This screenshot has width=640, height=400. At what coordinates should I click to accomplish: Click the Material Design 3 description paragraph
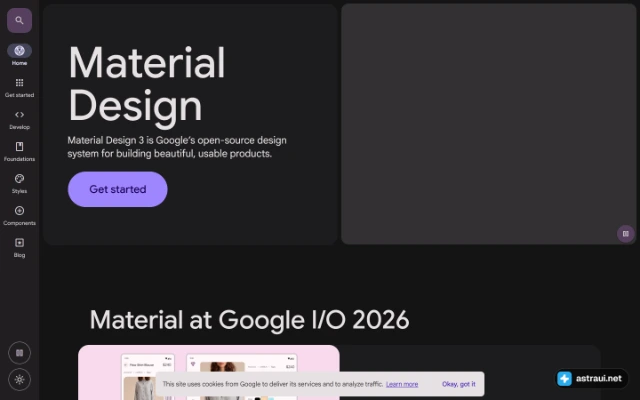click(x=177, y=147)
